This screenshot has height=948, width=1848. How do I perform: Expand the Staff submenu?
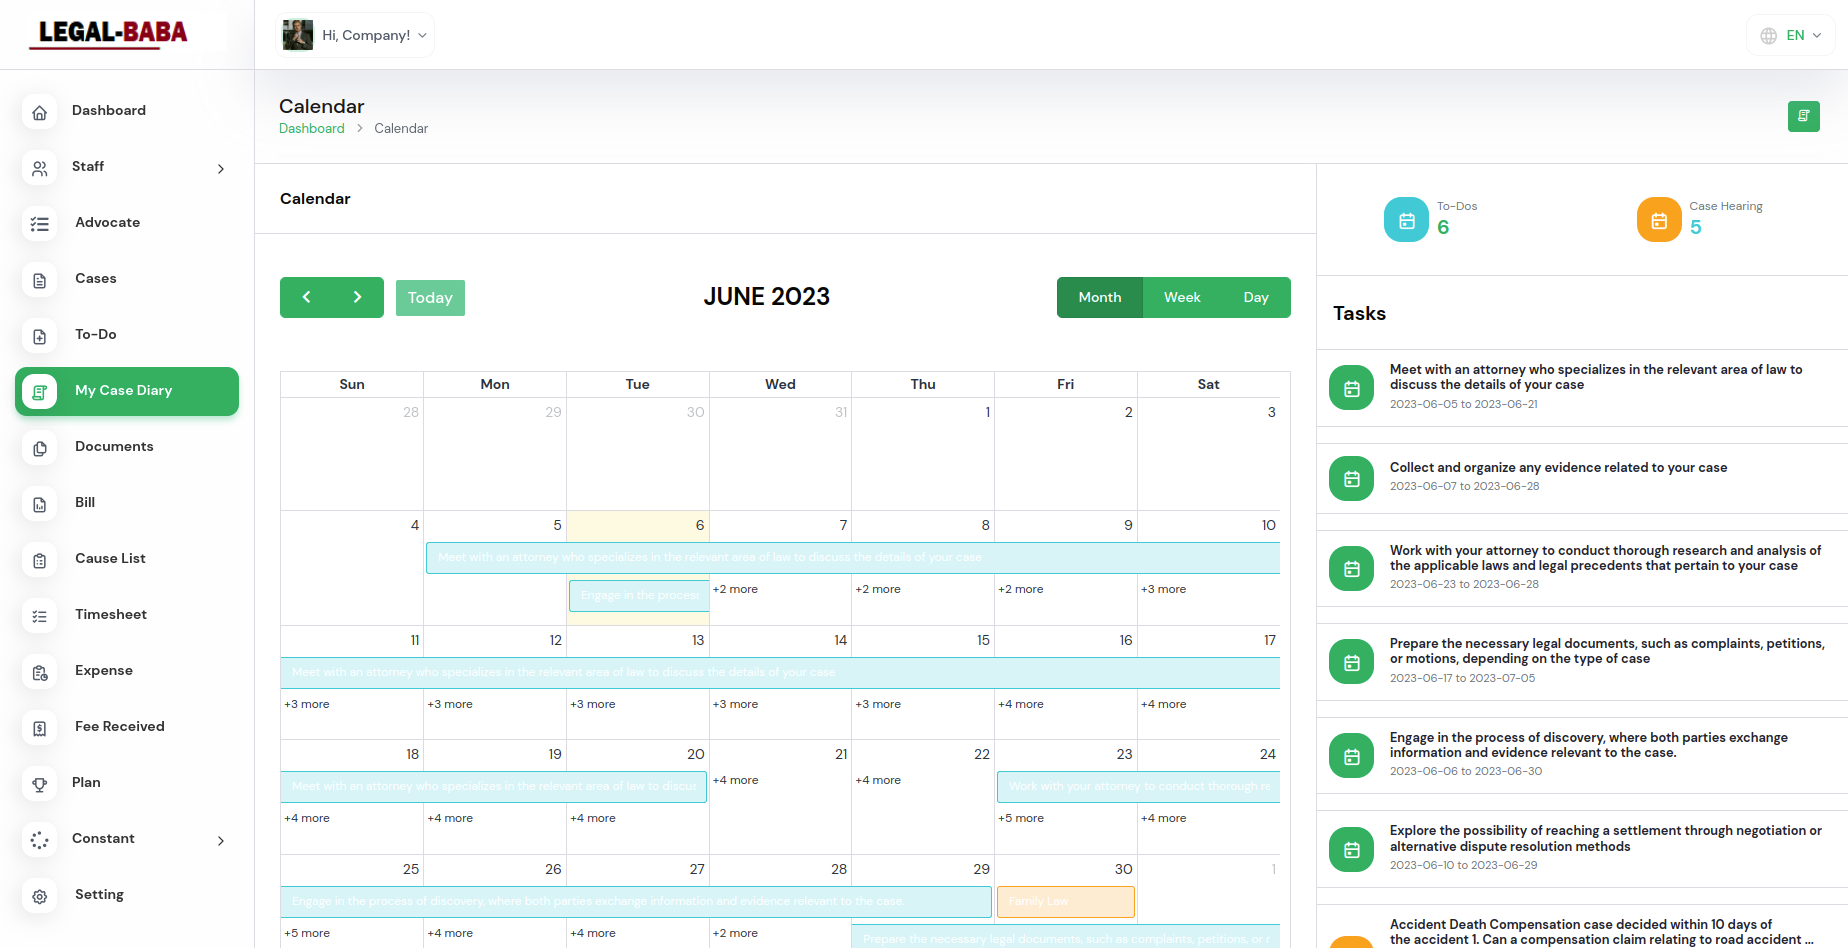221,168
